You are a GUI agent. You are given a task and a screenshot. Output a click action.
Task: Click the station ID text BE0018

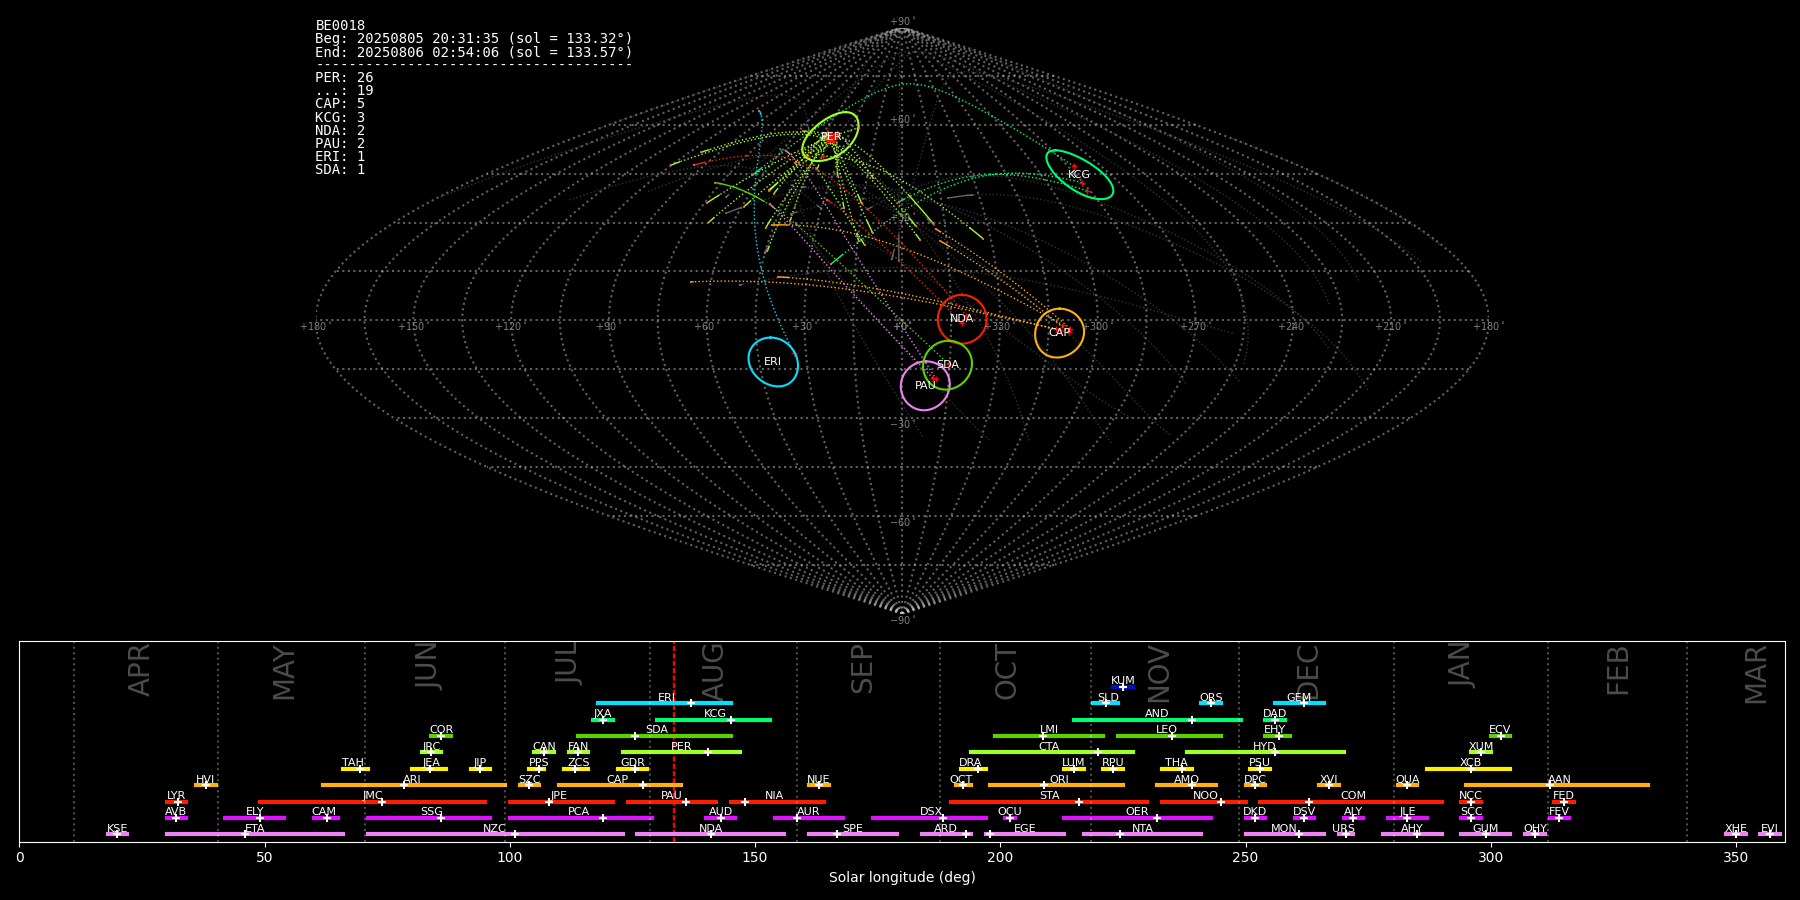click(x=340, y=25)
